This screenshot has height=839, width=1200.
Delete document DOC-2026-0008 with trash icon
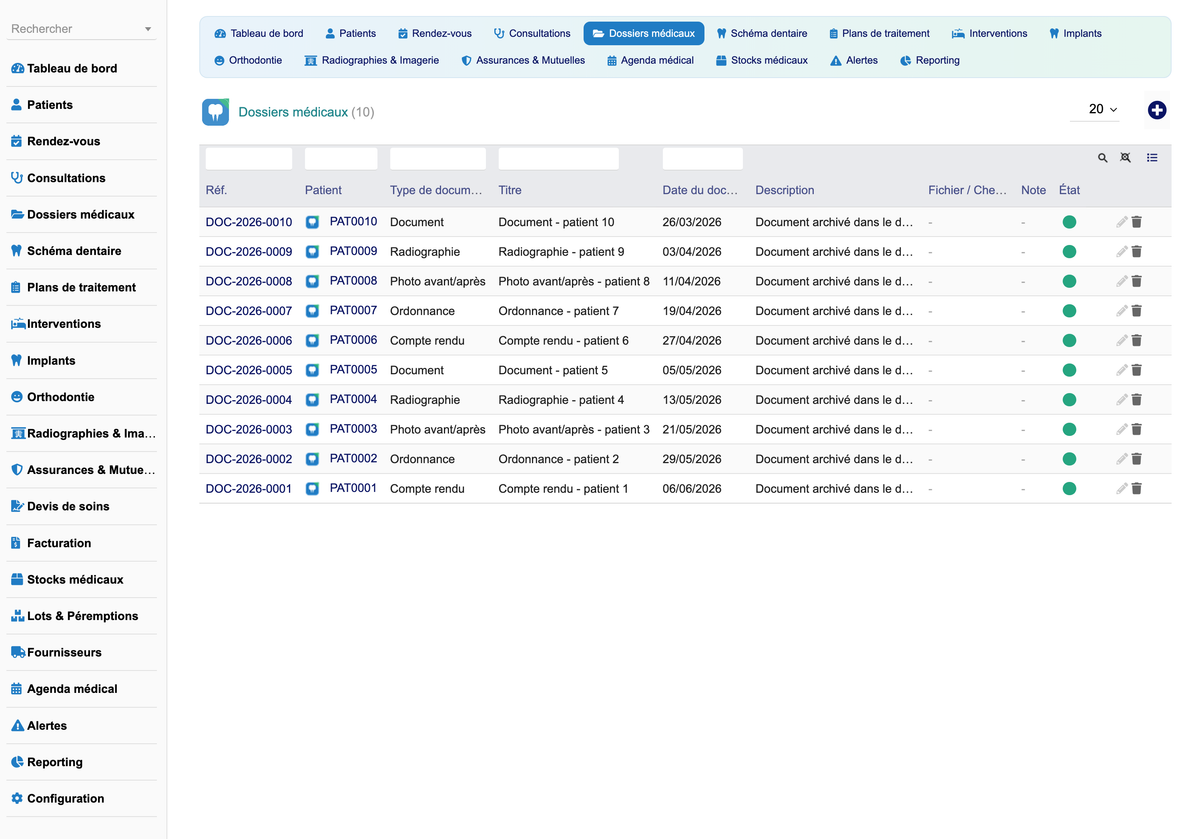[1137, 281]
